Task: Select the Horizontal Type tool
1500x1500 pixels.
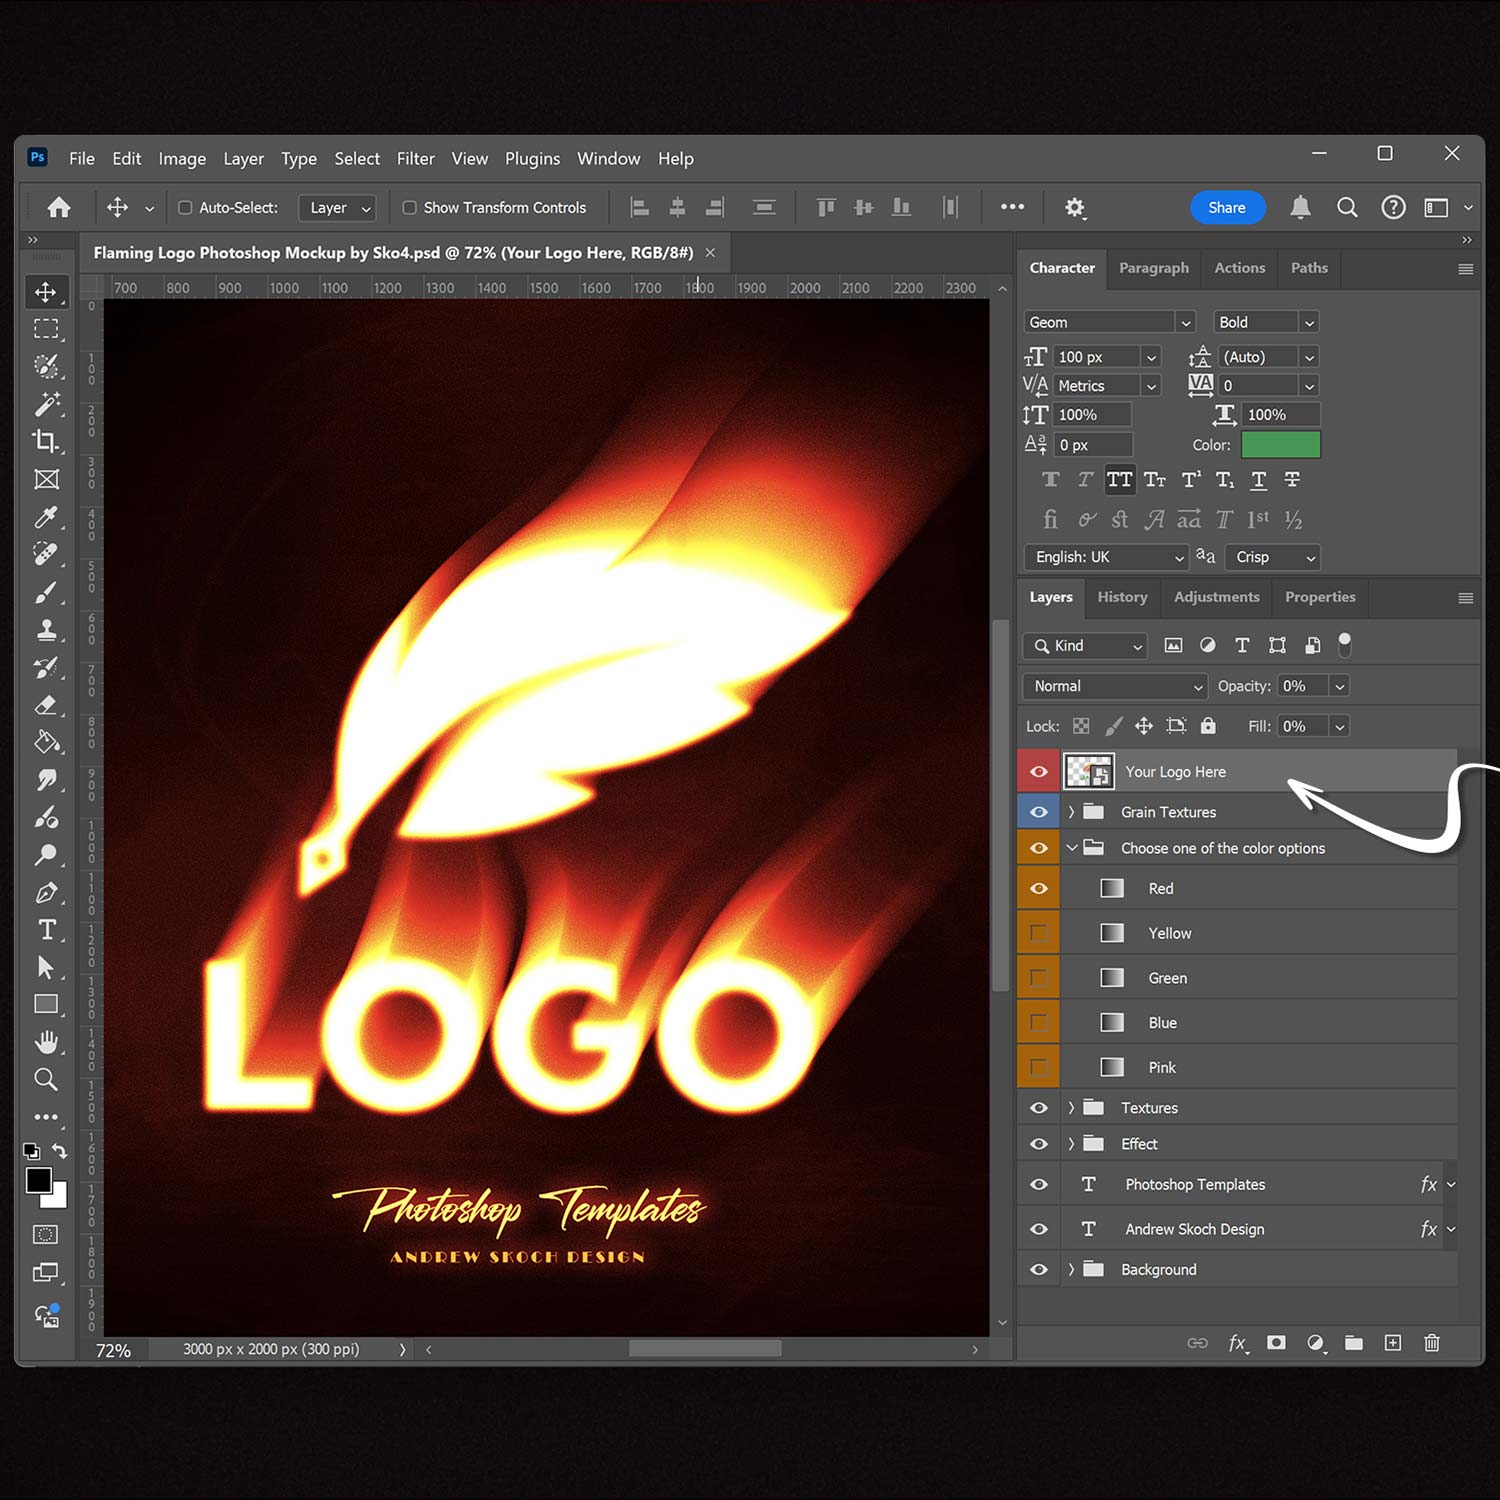Action: [46, 930]
